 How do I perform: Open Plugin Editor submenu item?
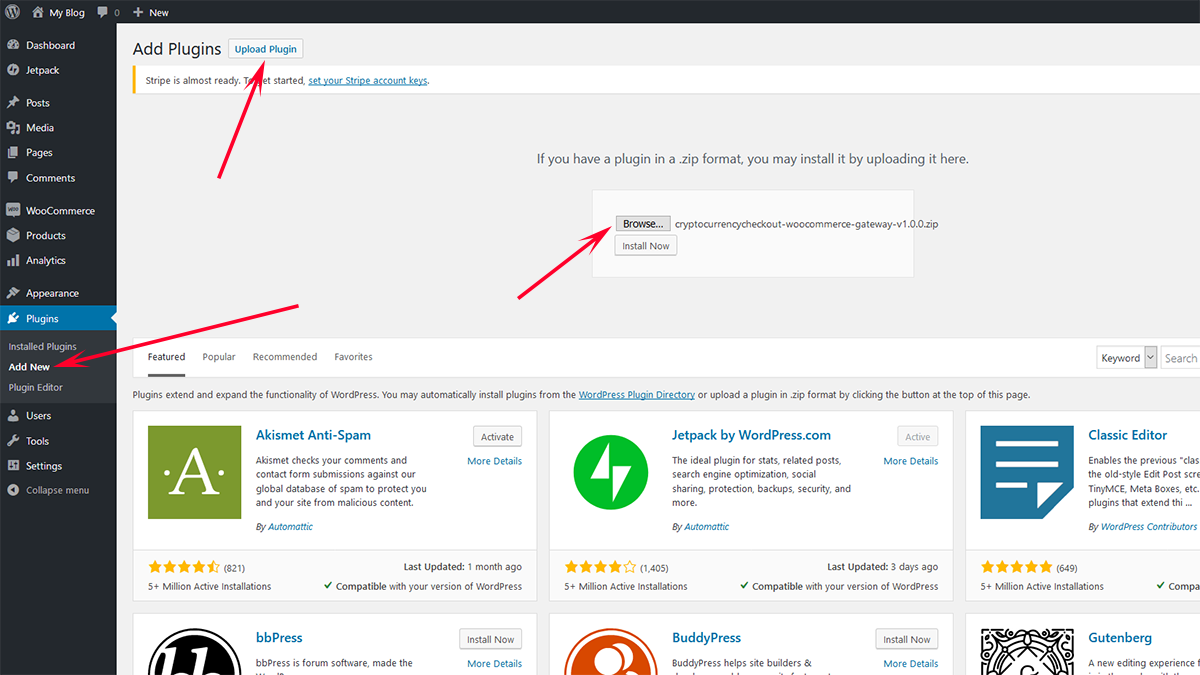pos(36,387)
